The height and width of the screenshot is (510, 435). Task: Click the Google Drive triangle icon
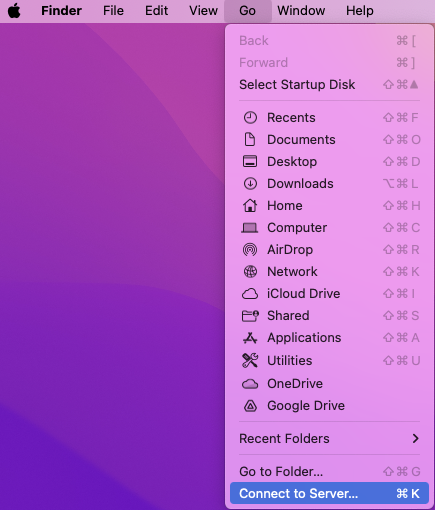point(250,406)
